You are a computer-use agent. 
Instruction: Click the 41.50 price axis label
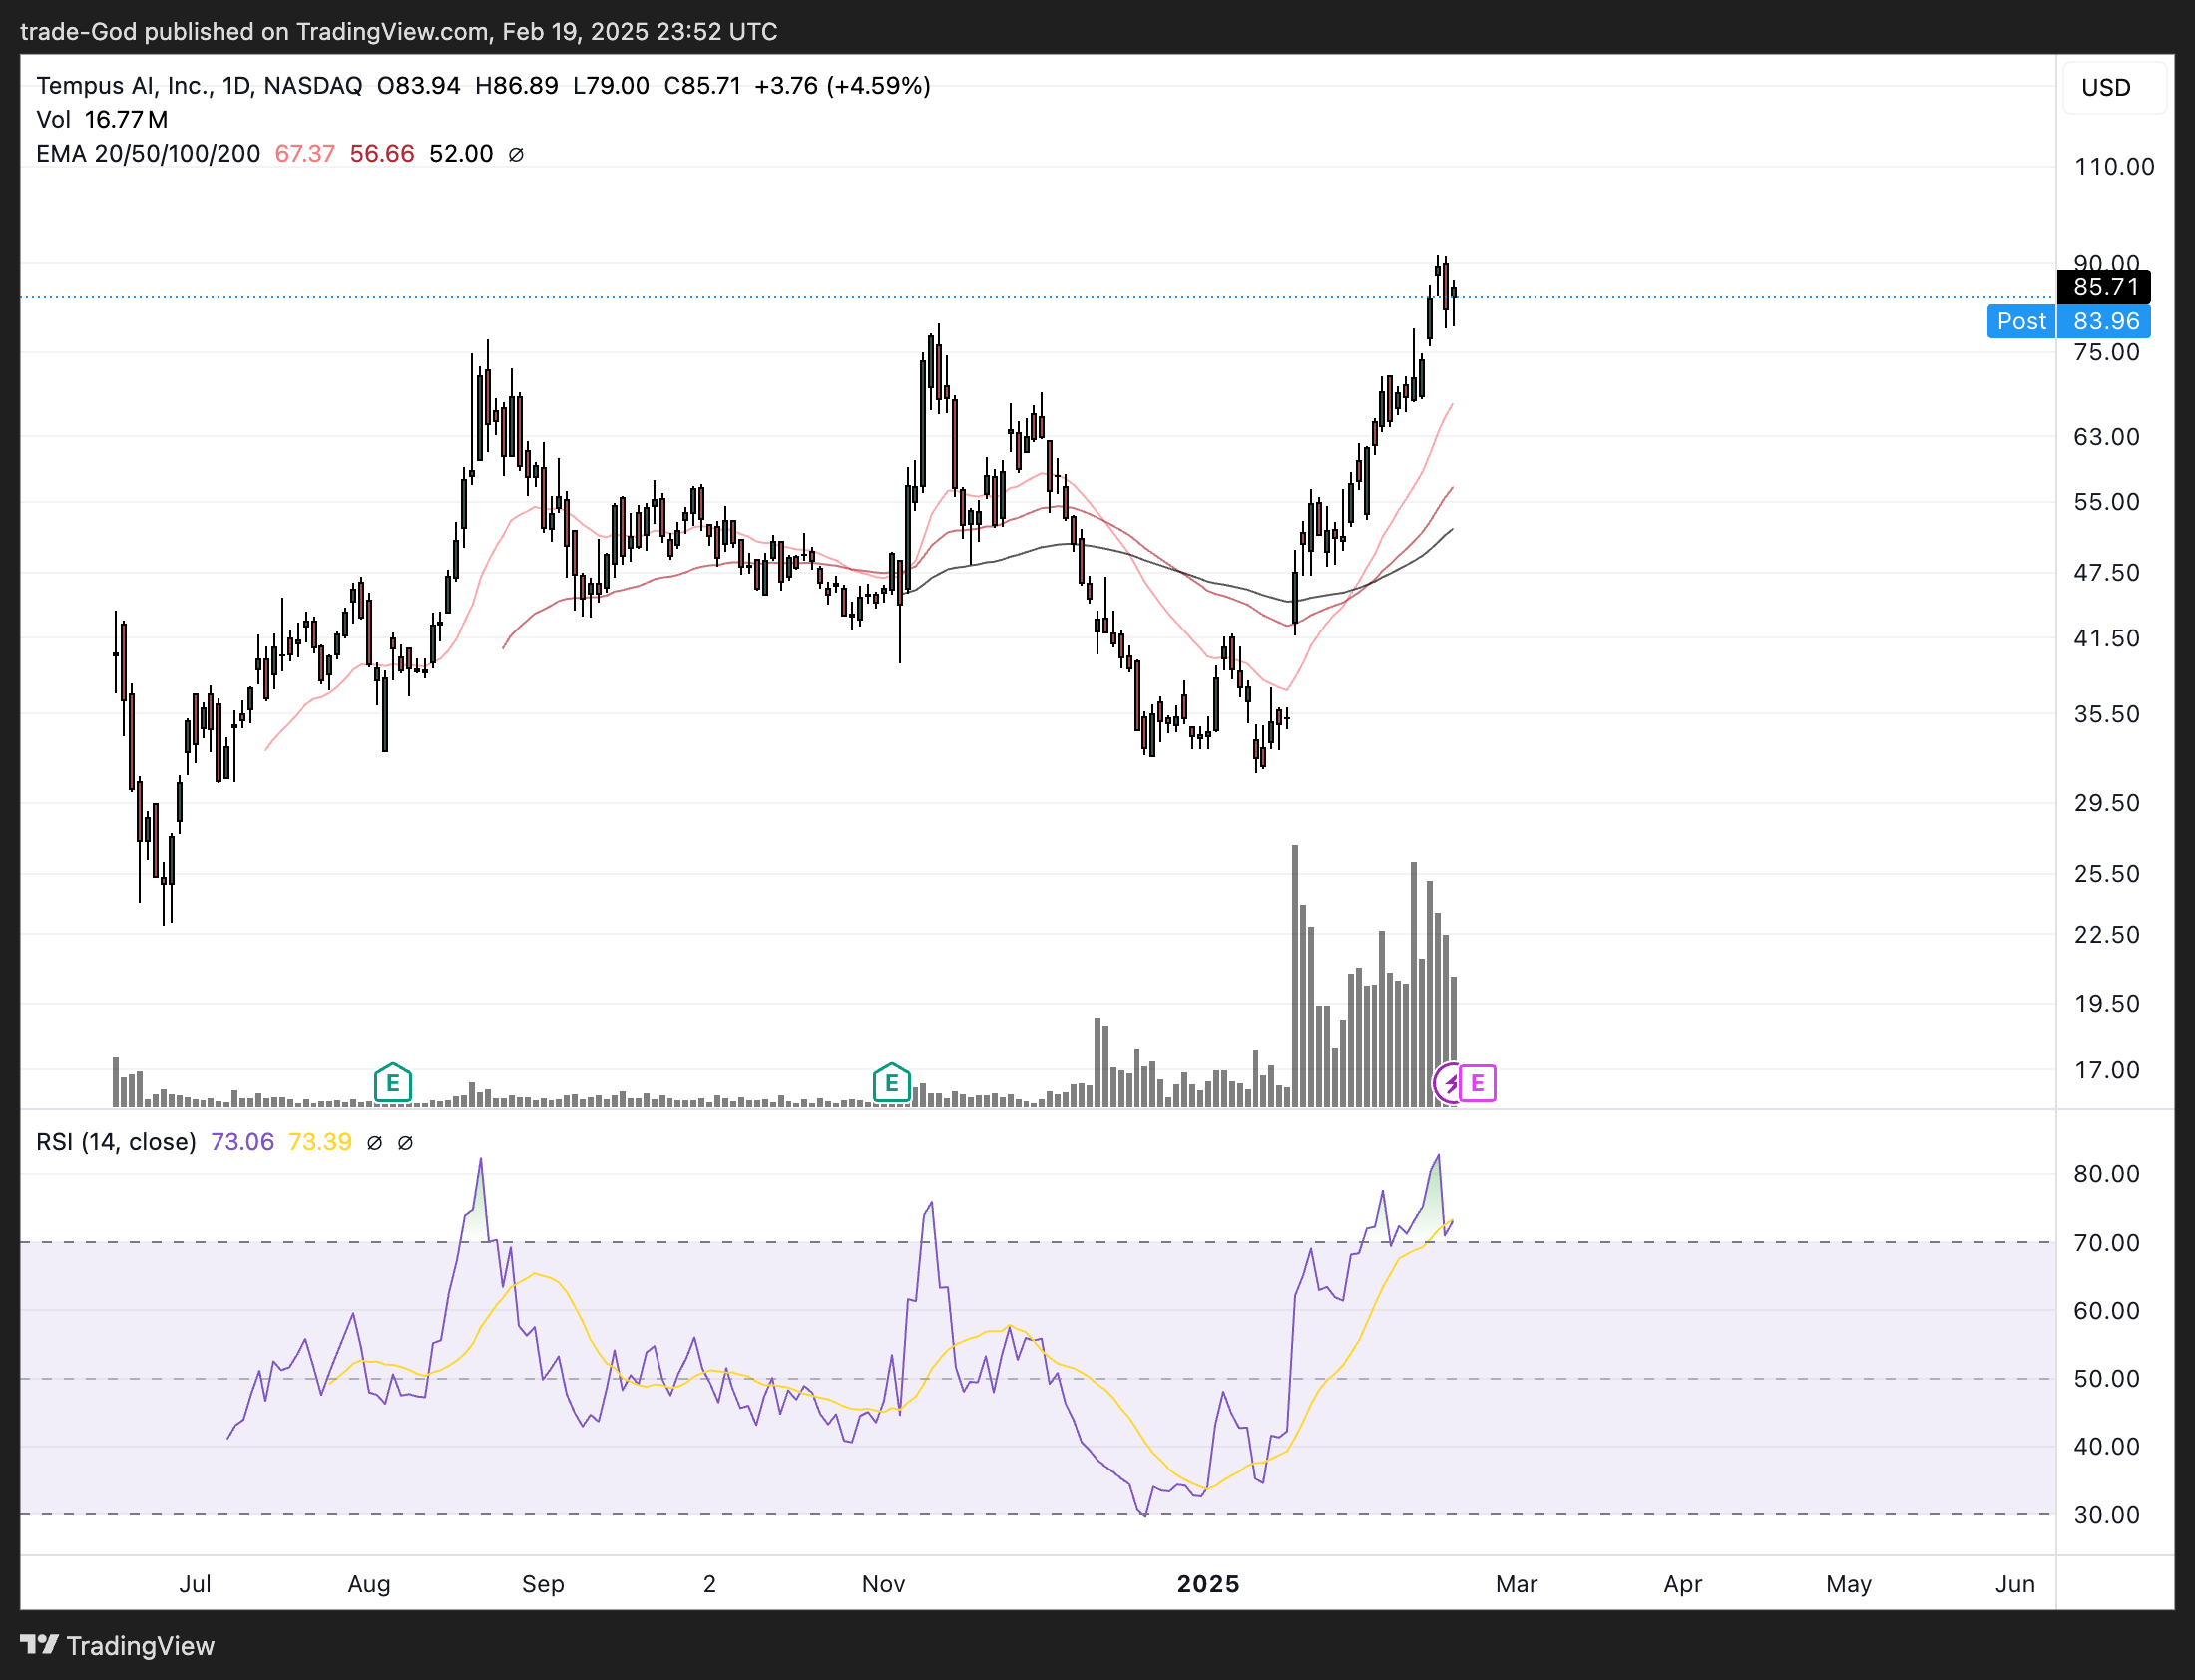click(x=2107, y=638)
